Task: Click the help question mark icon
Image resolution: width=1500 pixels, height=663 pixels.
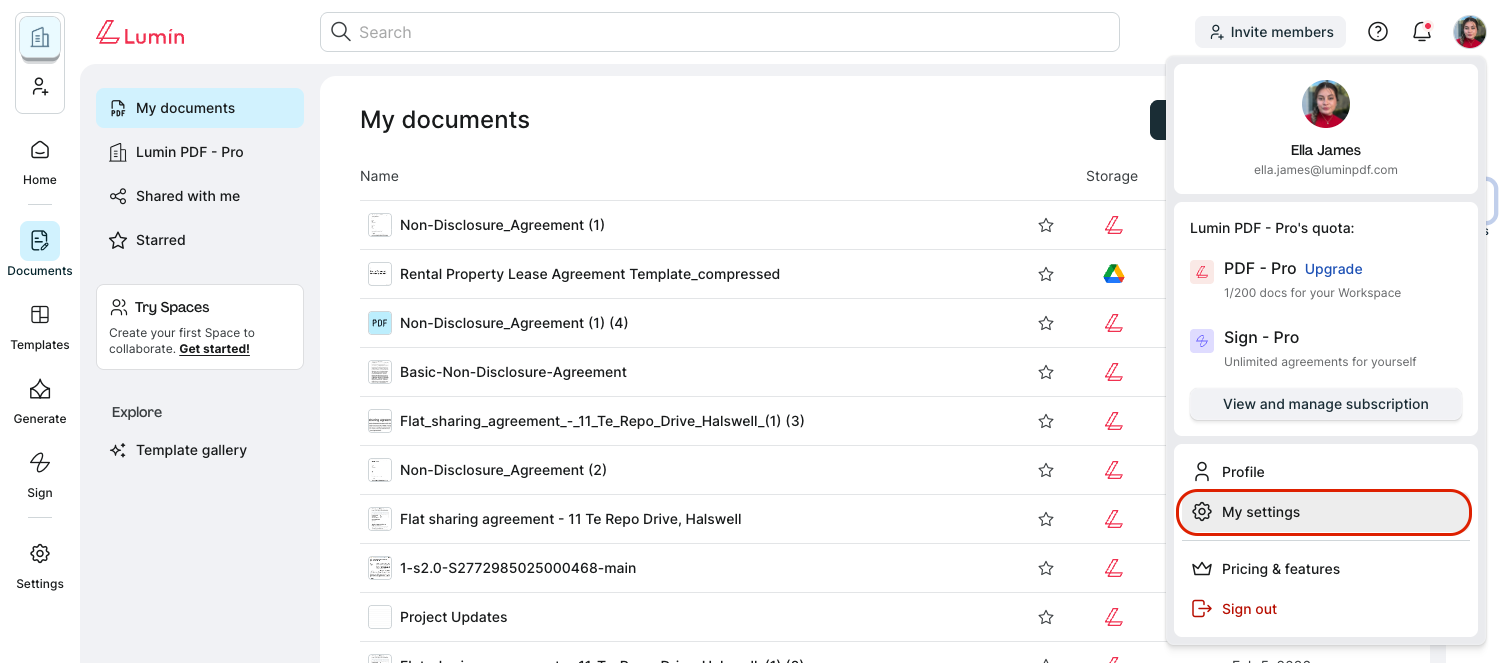Action: (x=1378, y=32)
